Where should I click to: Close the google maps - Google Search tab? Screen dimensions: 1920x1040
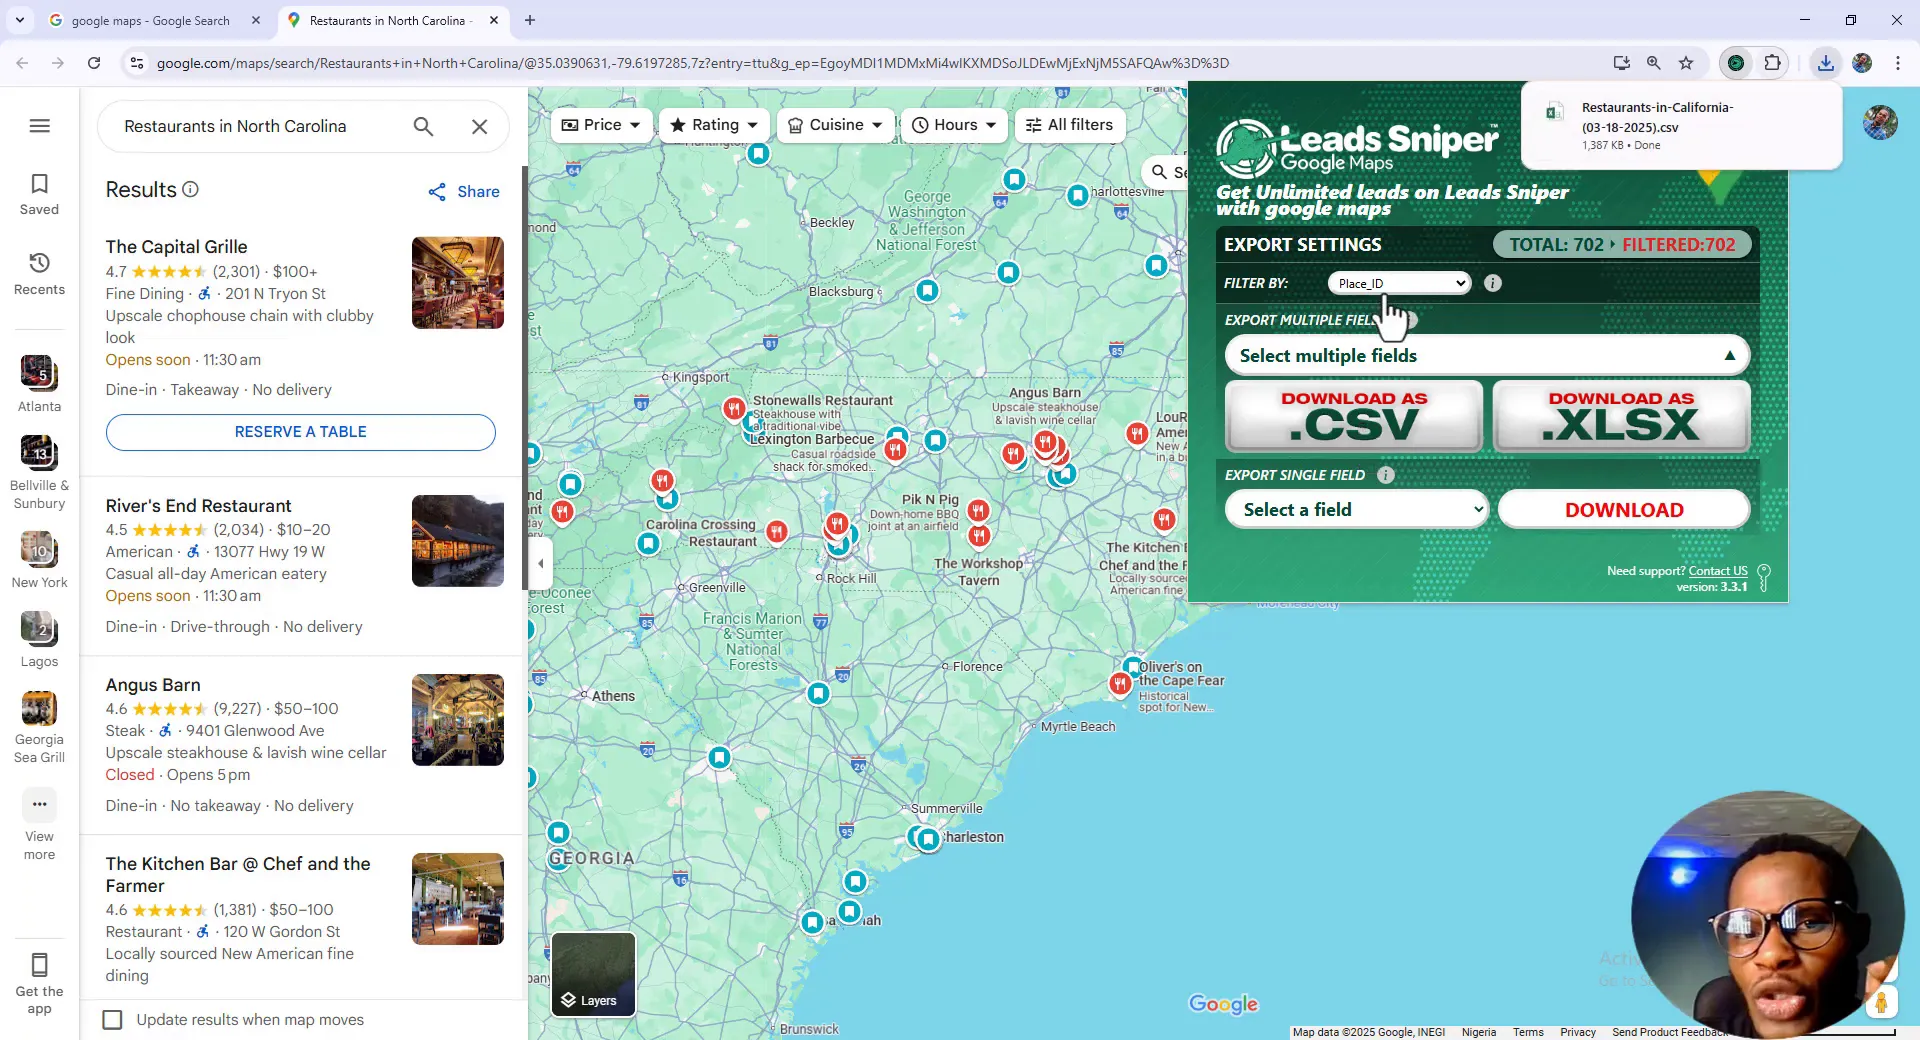coord(256,20)
